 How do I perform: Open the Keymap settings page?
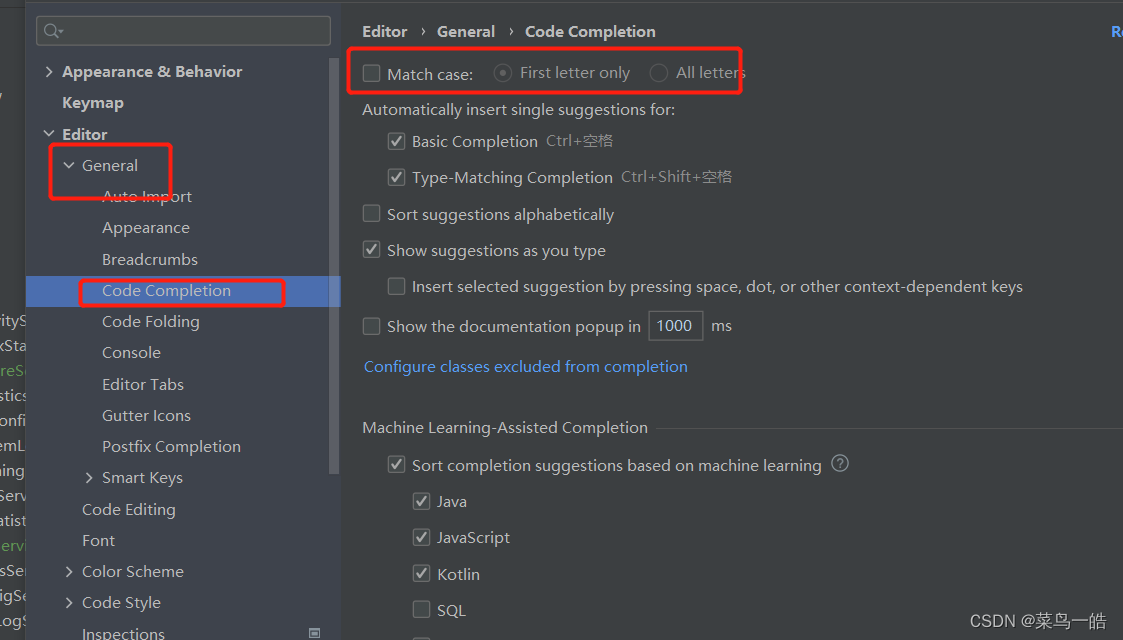pos(93,103)
